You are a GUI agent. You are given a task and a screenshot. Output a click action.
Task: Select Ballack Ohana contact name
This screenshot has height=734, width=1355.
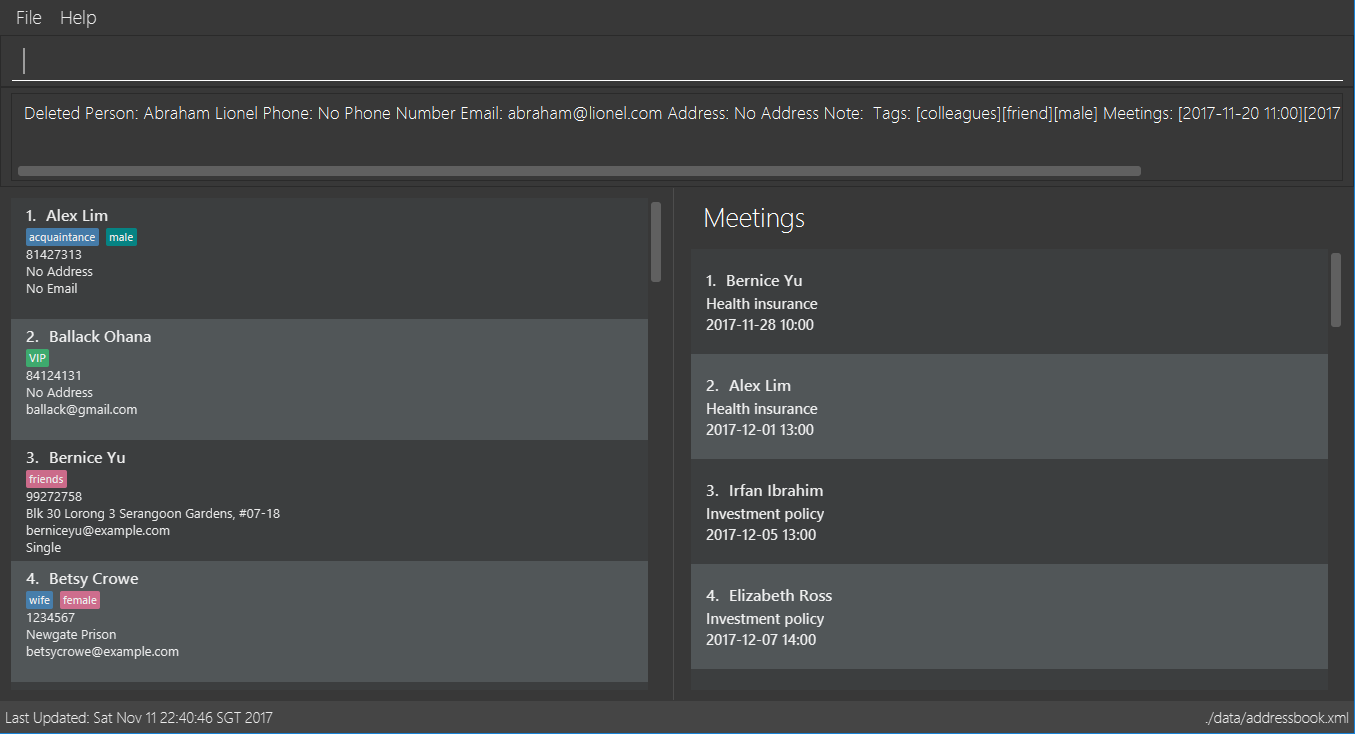tap(100, 337)
